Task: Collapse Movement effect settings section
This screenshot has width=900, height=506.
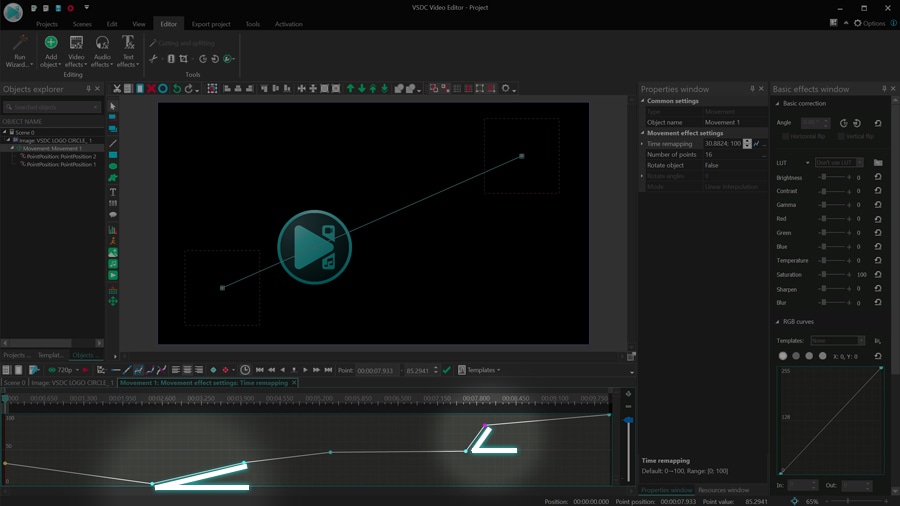Action: coord(643,133)
